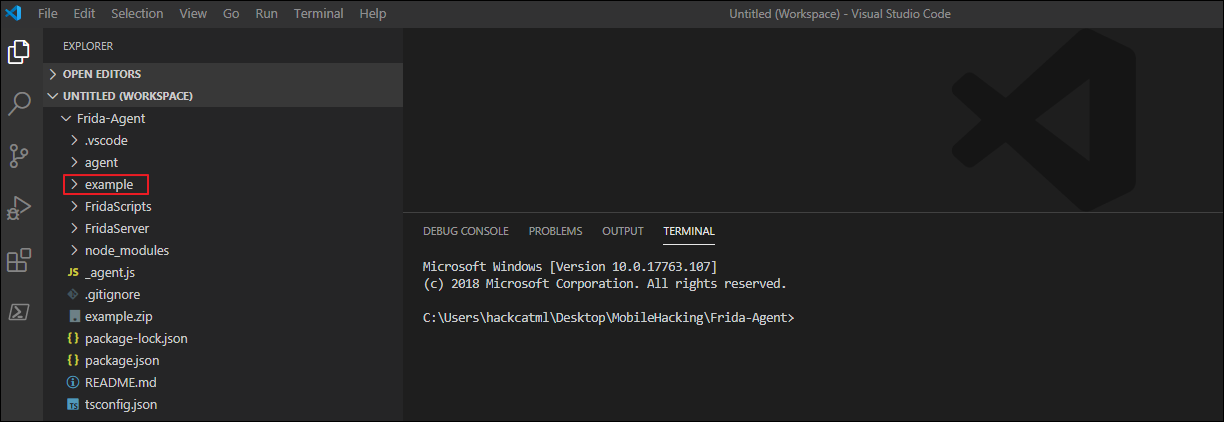The image size is (1224, 422).
Task: Expand the example folder chevron
Action: point(74,184)
